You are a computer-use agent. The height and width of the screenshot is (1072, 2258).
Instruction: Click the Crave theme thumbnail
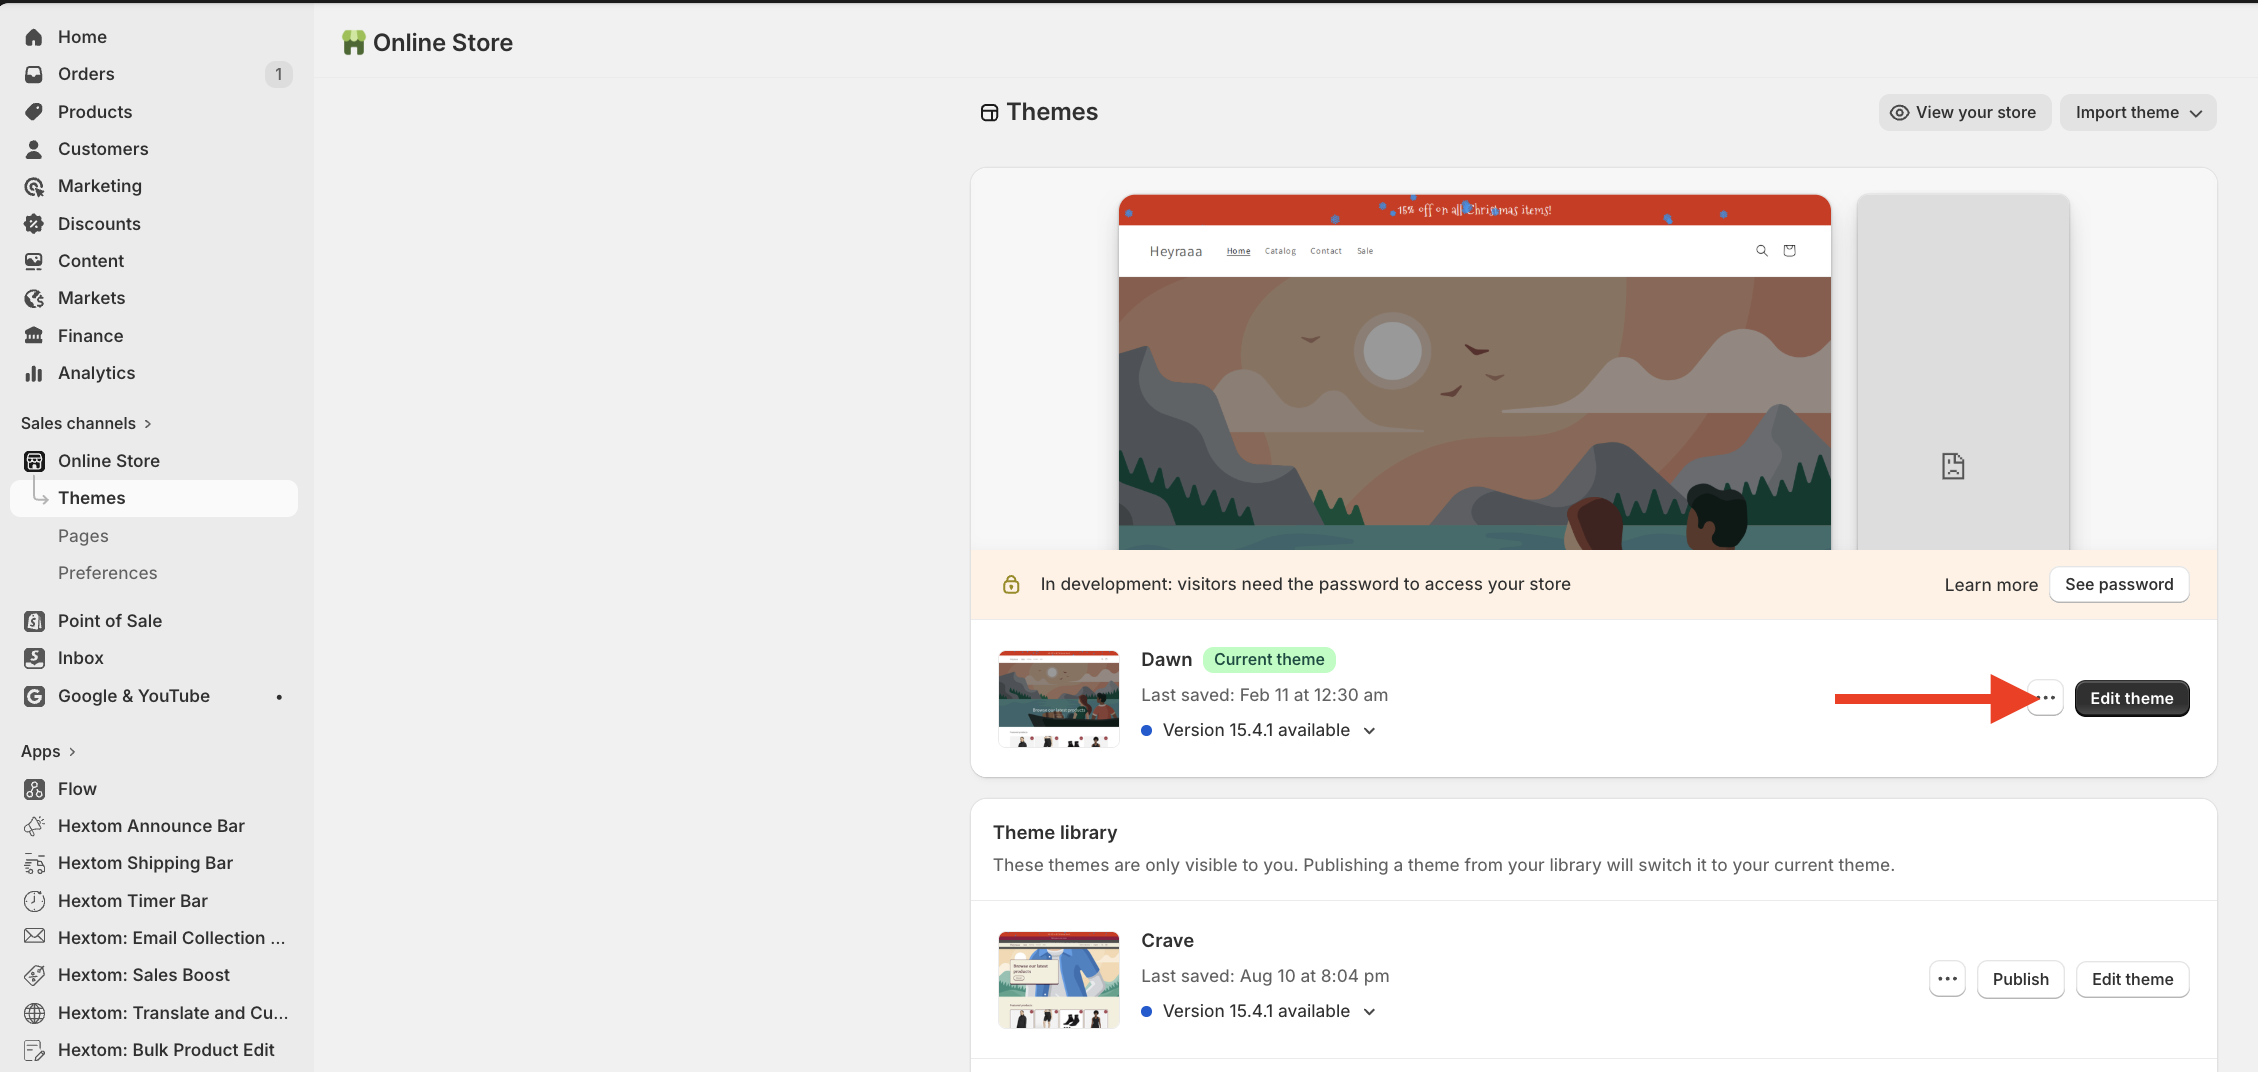[1058, 979]
